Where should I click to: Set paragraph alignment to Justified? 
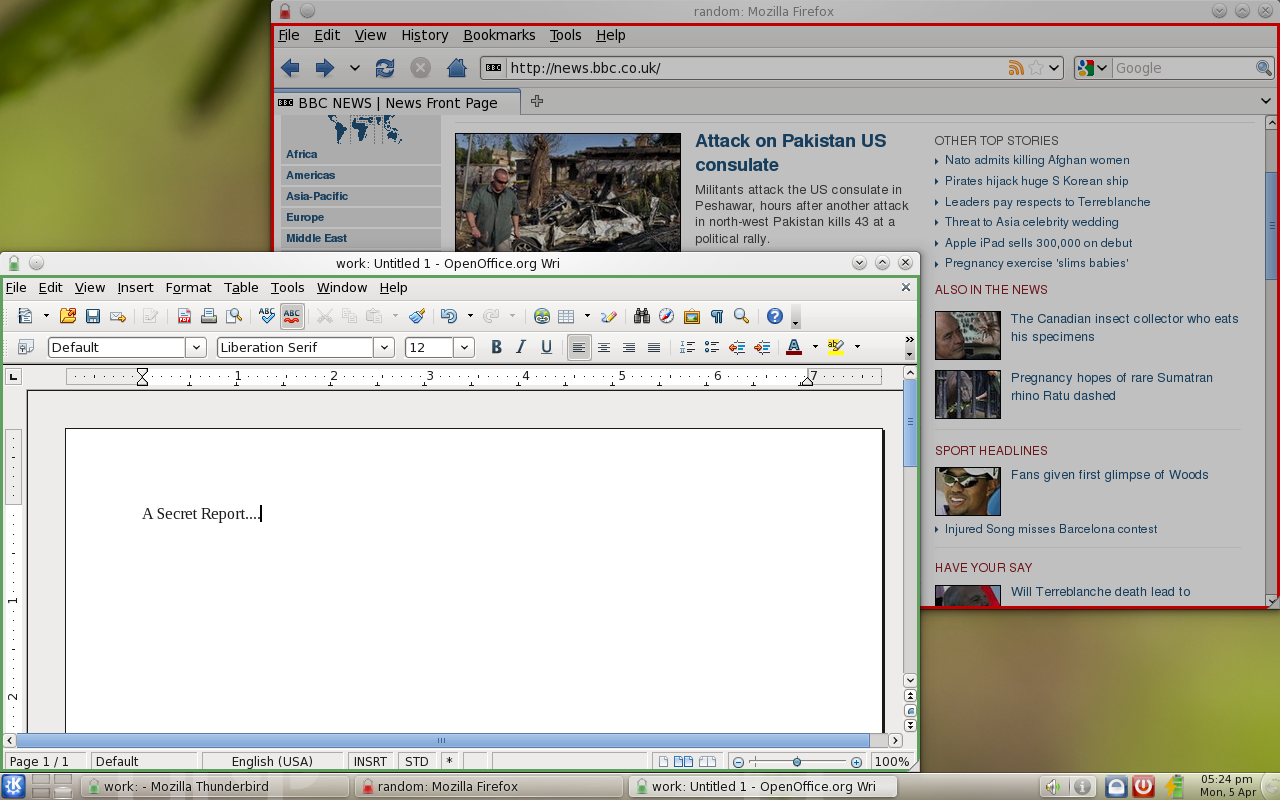(654, 347)
